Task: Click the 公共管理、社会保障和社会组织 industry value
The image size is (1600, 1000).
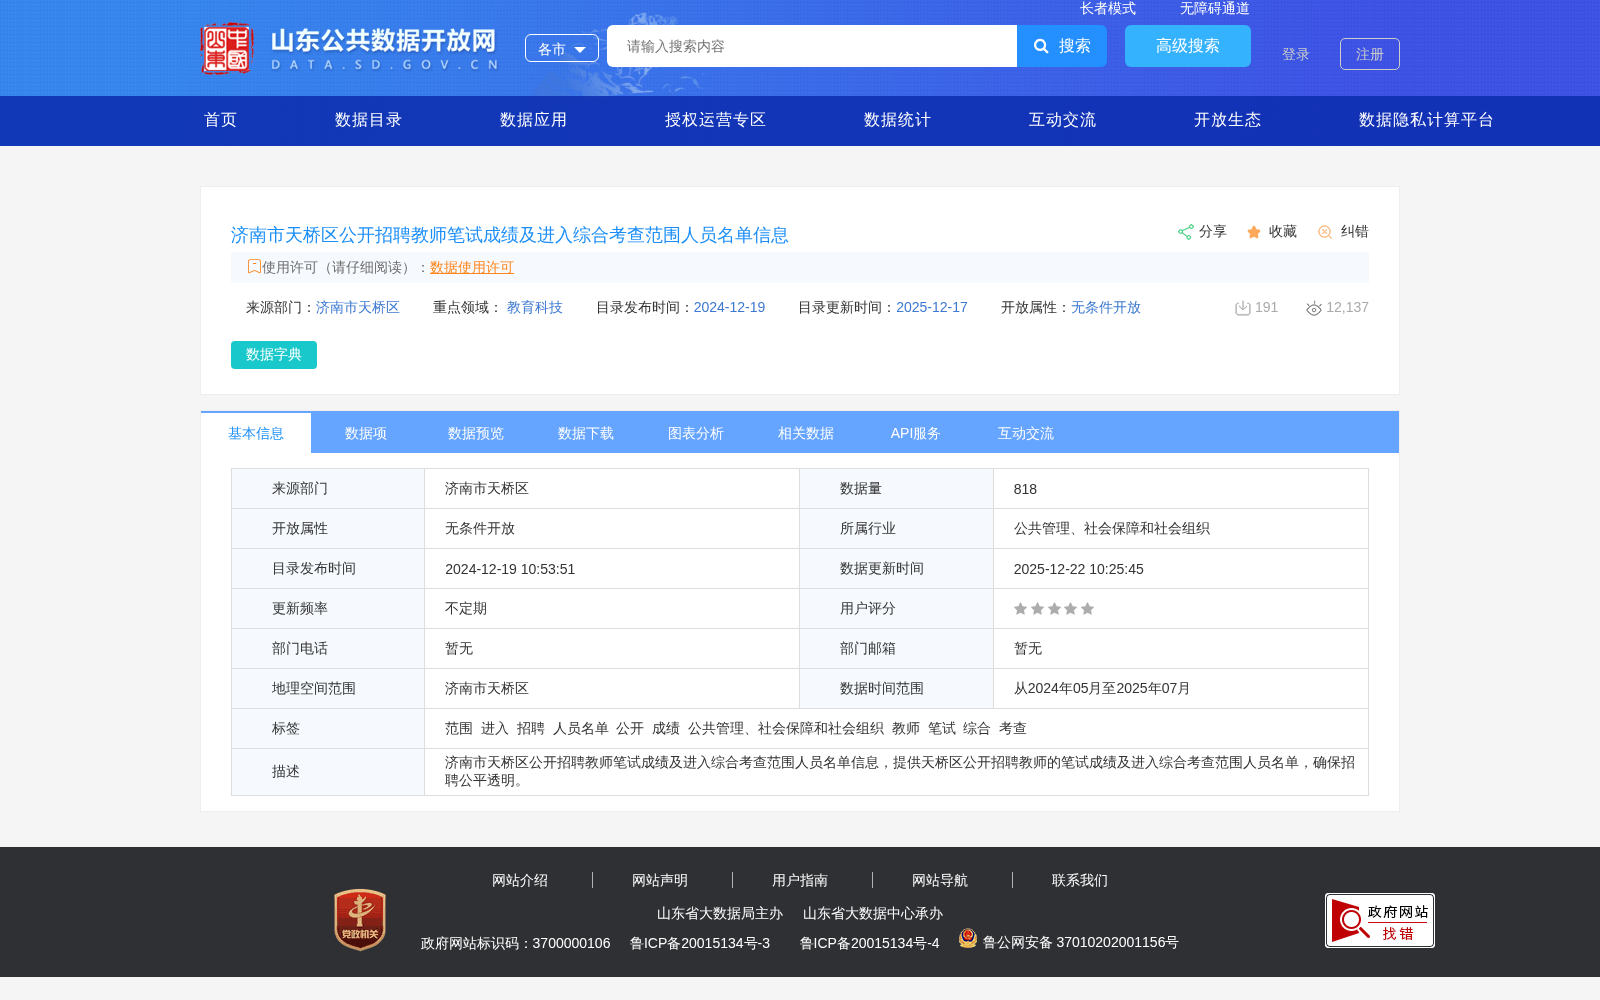Action: [1112, 528]
